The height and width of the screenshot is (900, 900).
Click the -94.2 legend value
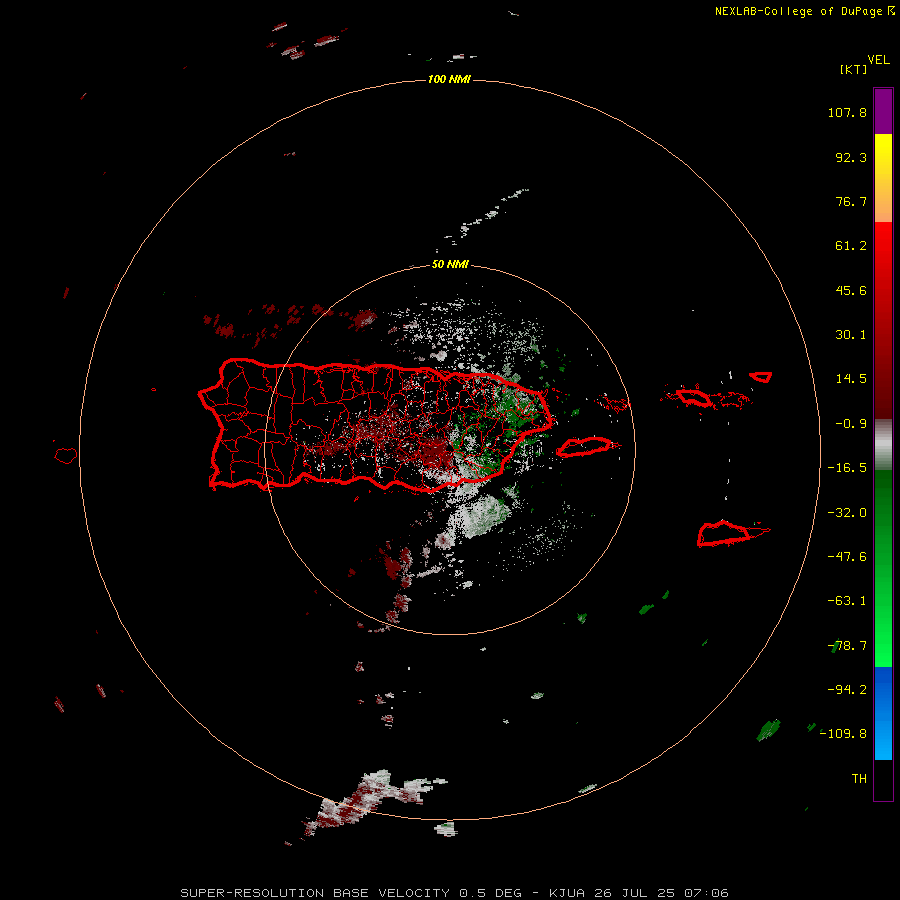point(847,689)
